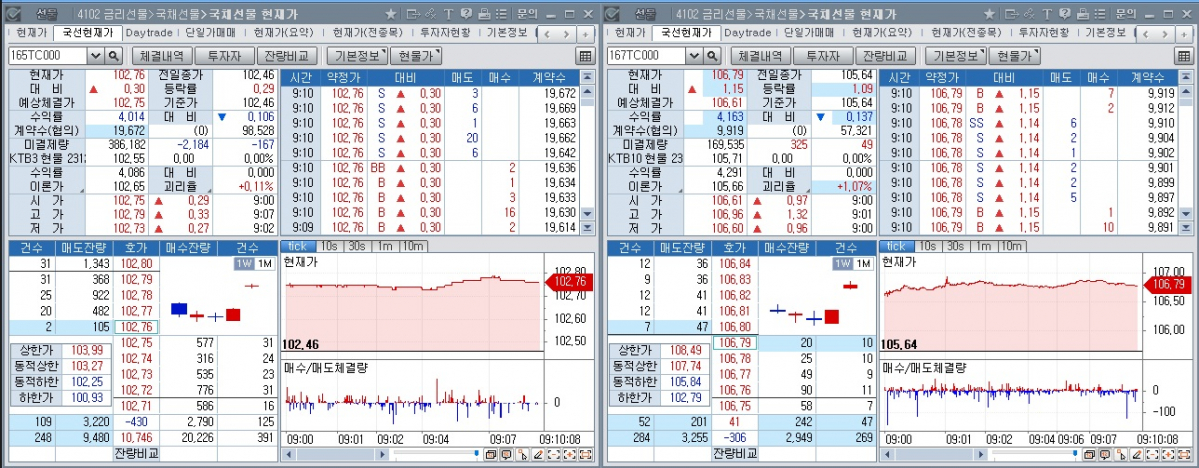Click the horizontal scrollbar under the 102,76 chart

tap(337, 455)
